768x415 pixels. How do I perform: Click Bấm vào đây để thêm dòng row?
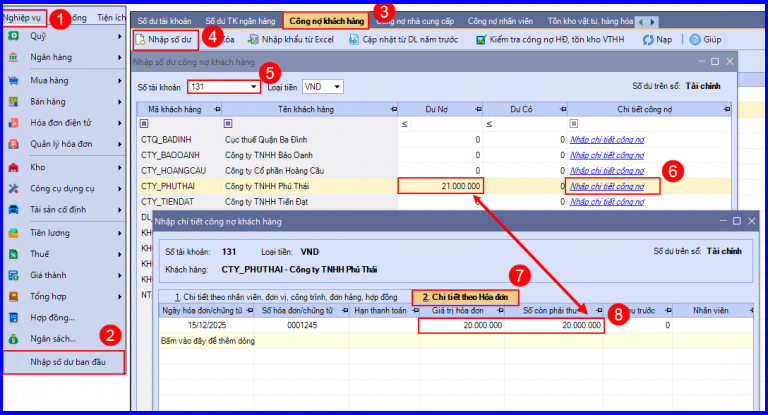click(456, 341)
